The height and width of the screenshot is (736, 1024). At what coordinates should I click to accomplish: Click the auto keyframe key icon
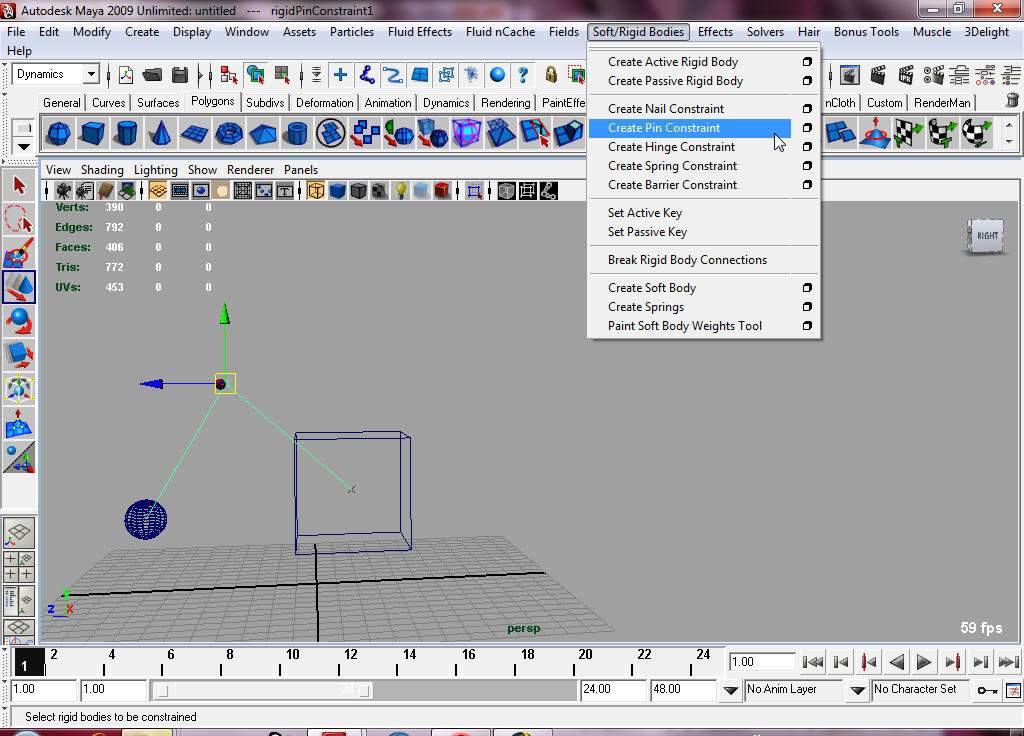[987, 690]
